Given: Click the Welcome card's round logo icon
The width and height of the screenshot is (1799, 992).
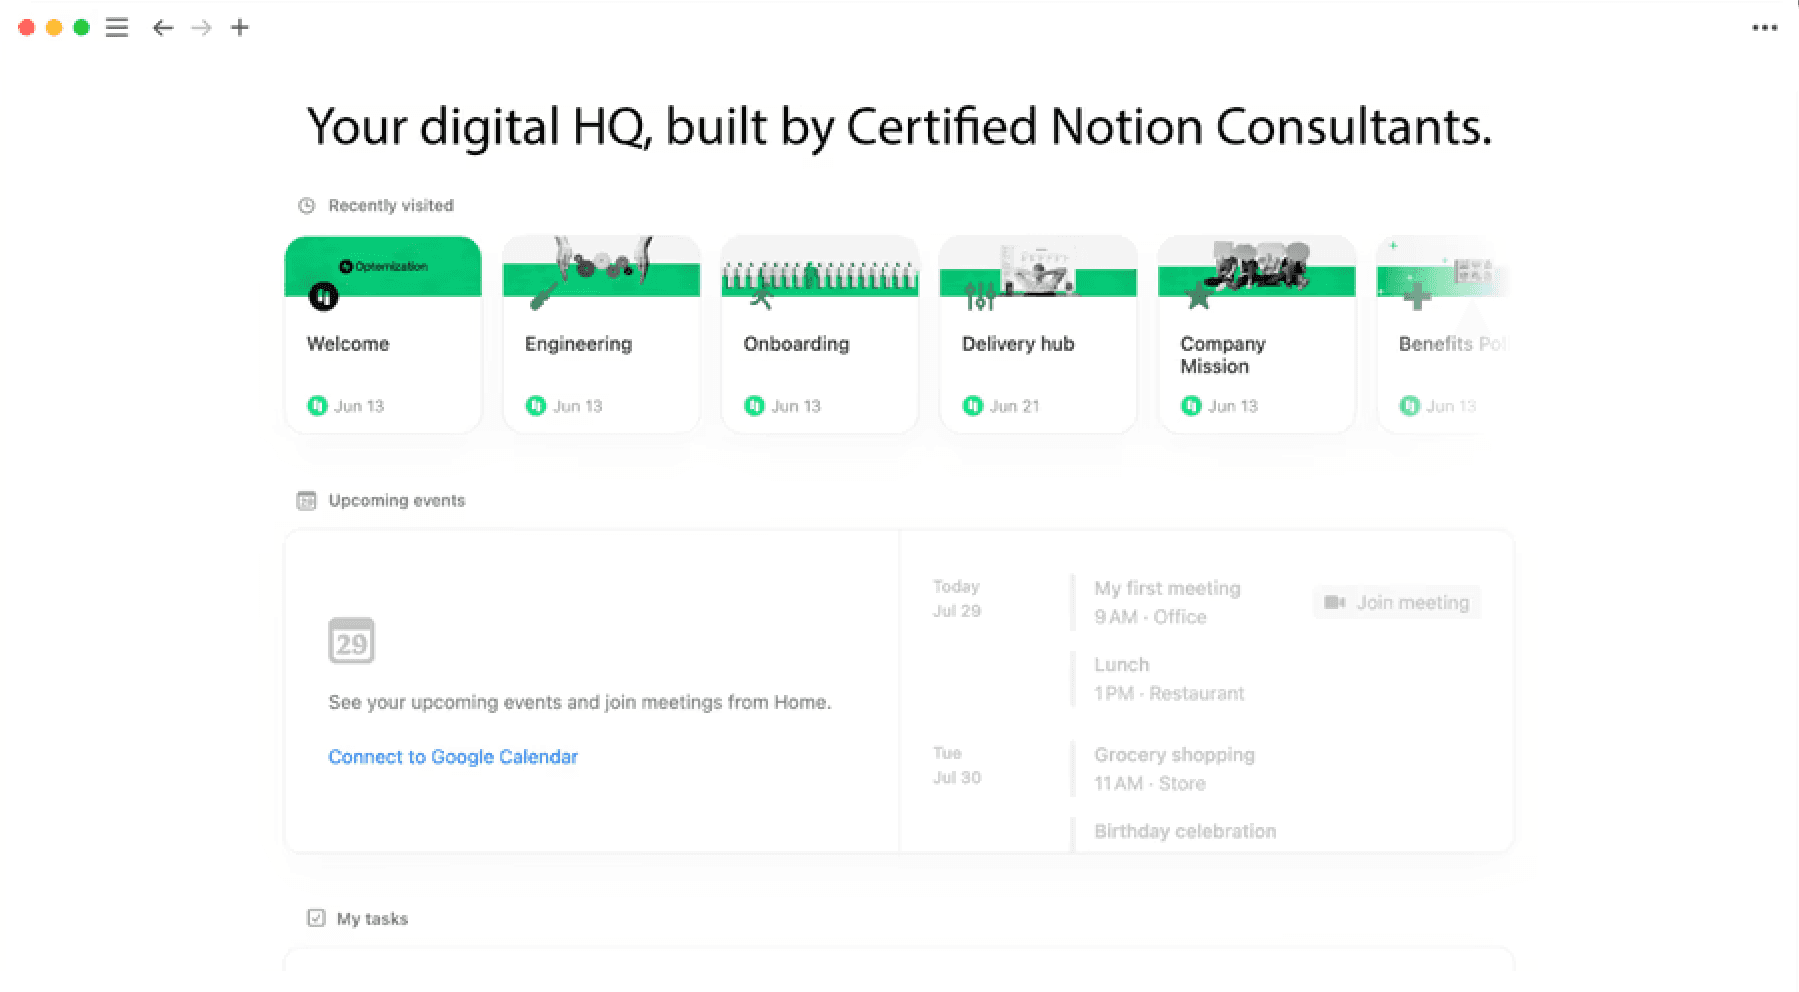Looking at the screenshot, I should [x=323, y=296].
